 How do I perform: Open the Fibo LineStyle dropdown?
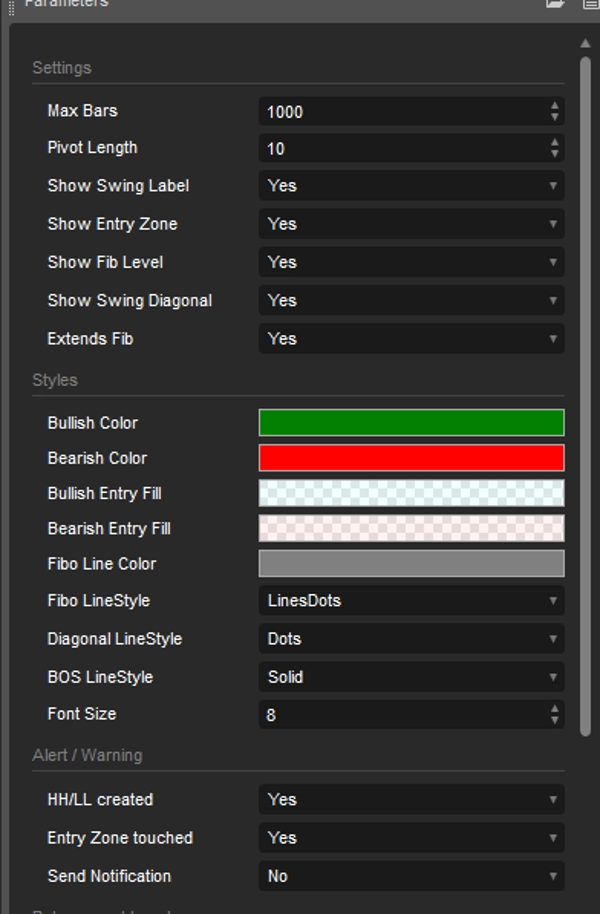pyautogui.click(x=412, y=600)
